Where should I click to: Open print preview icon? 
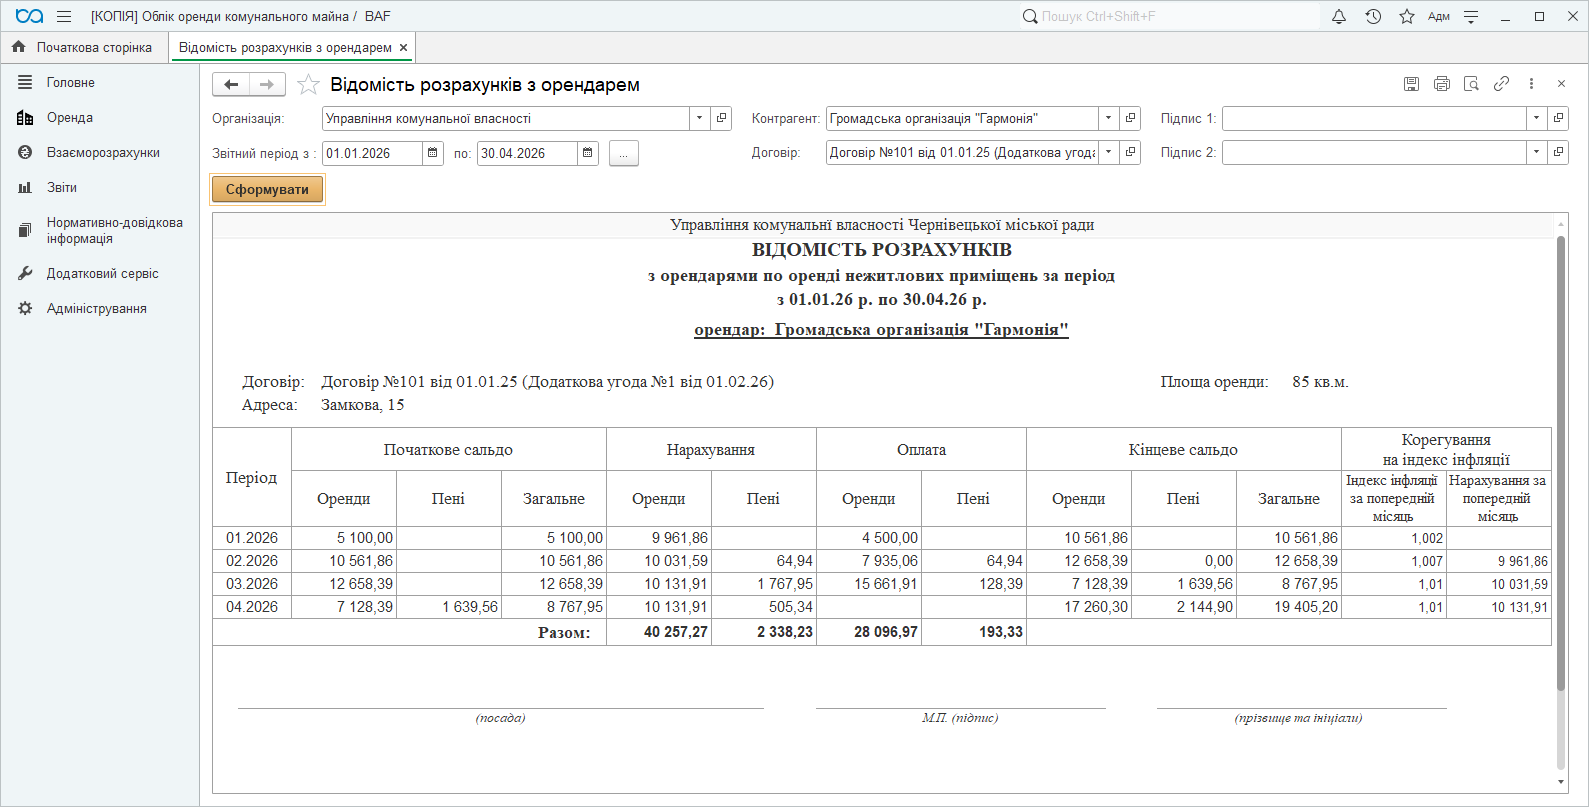pyautogui.click(x=1471, y=84)
